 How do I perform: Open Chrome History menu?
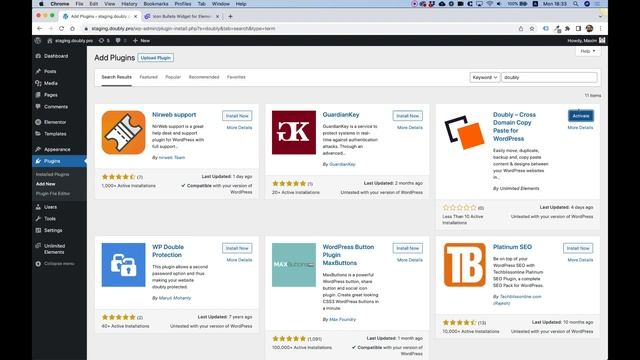(x=129, y=4)
